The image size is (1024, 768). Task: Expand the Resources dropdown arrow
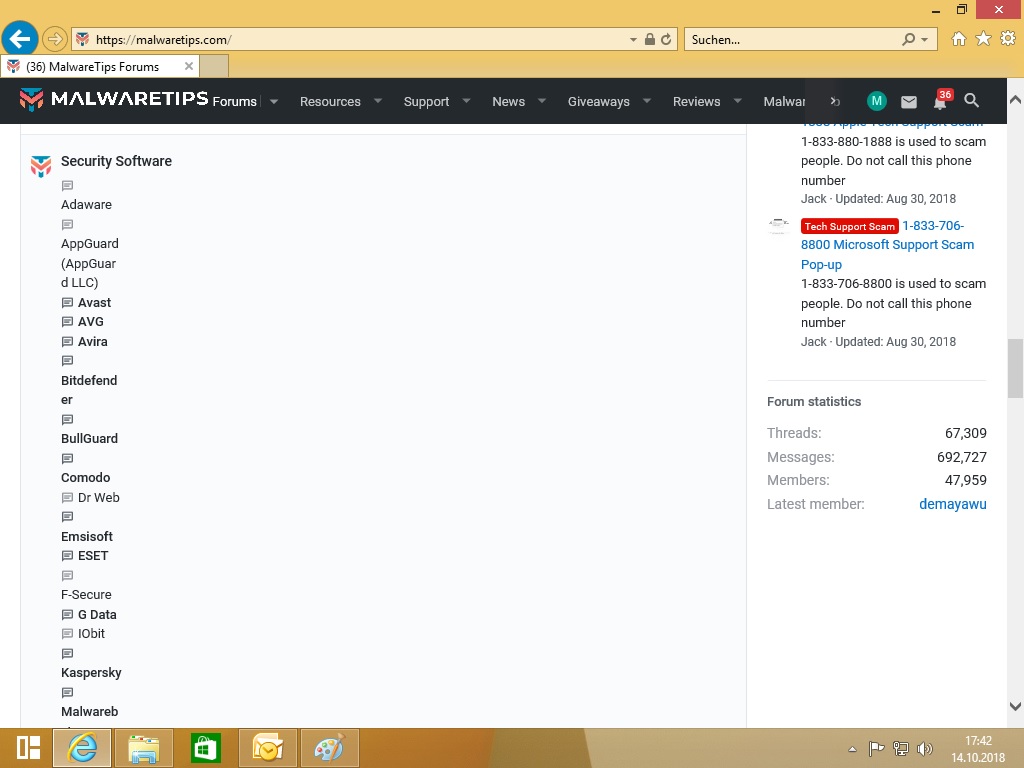(377, 101)
